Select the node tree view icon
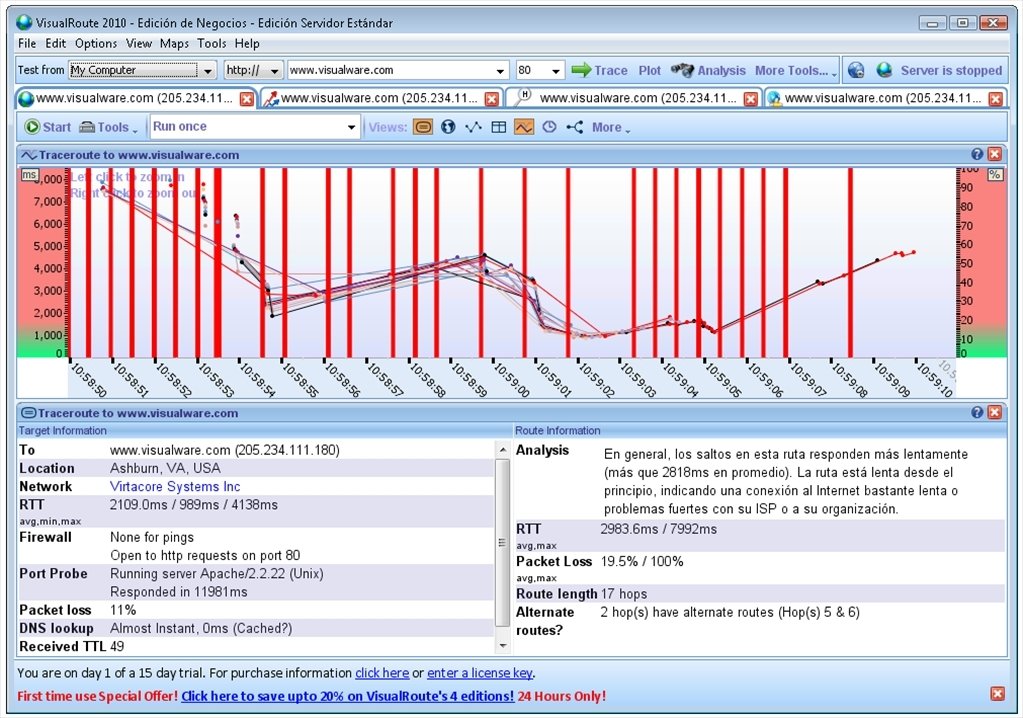Viewport: 1023px width, 718px height. (575, 127)
